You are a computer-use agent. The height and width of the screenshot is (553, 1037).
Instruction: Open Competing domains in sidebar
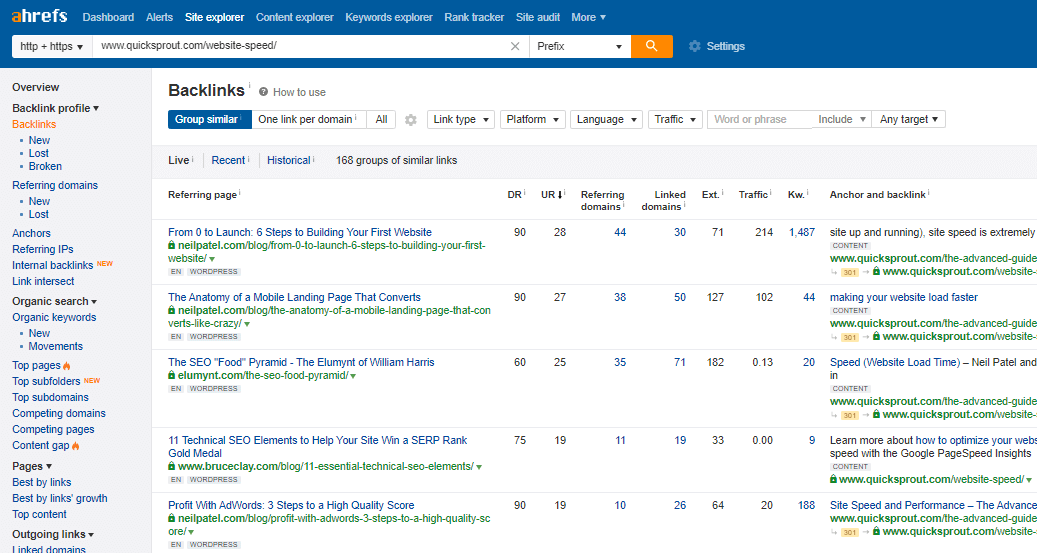click(59, 413)
